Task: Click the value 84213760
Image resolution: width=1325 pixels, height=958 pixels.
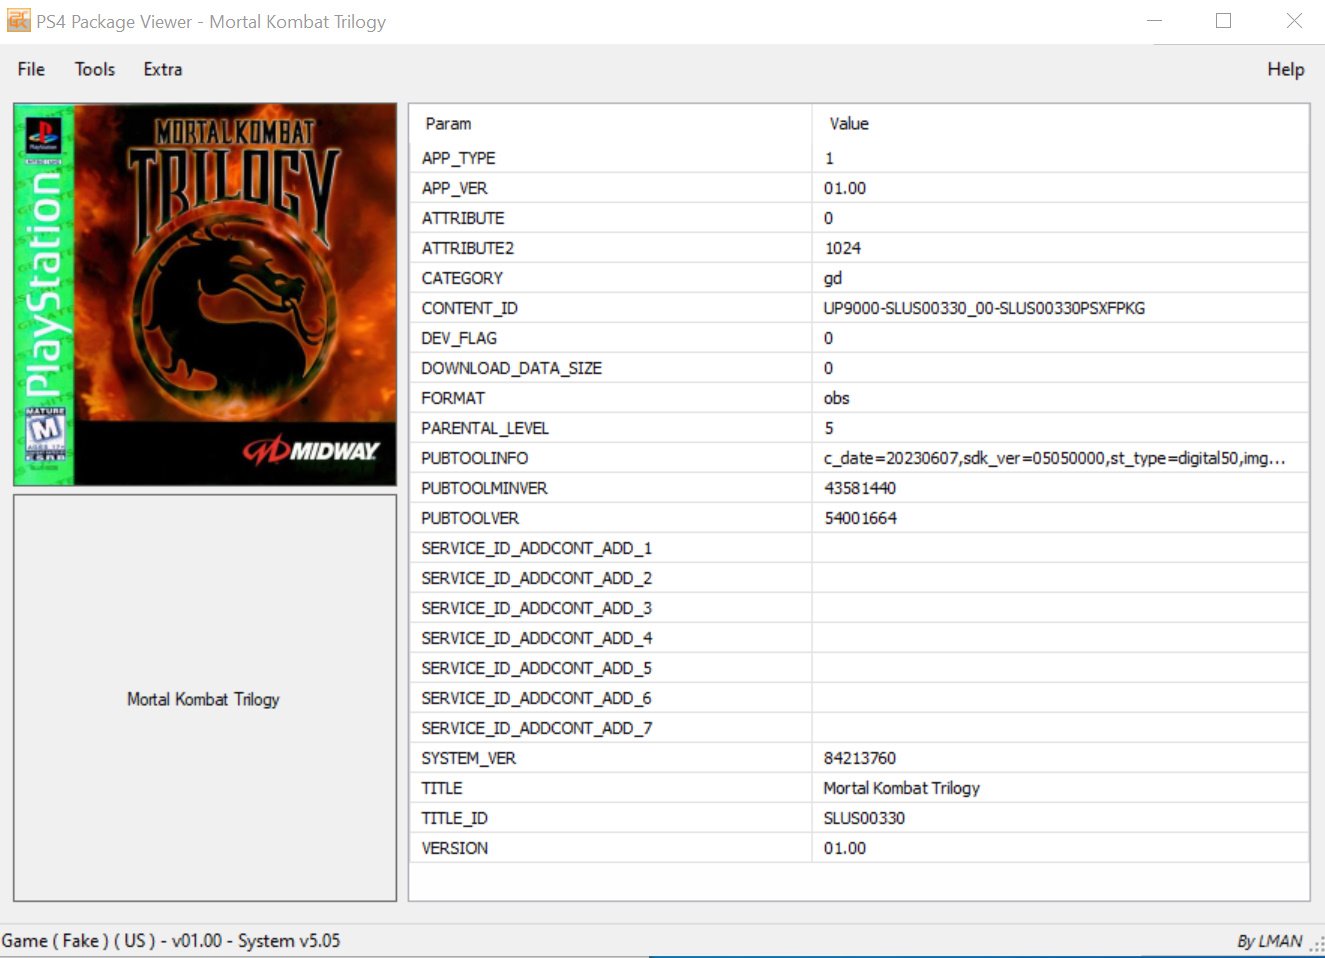Action: [860, 758]
